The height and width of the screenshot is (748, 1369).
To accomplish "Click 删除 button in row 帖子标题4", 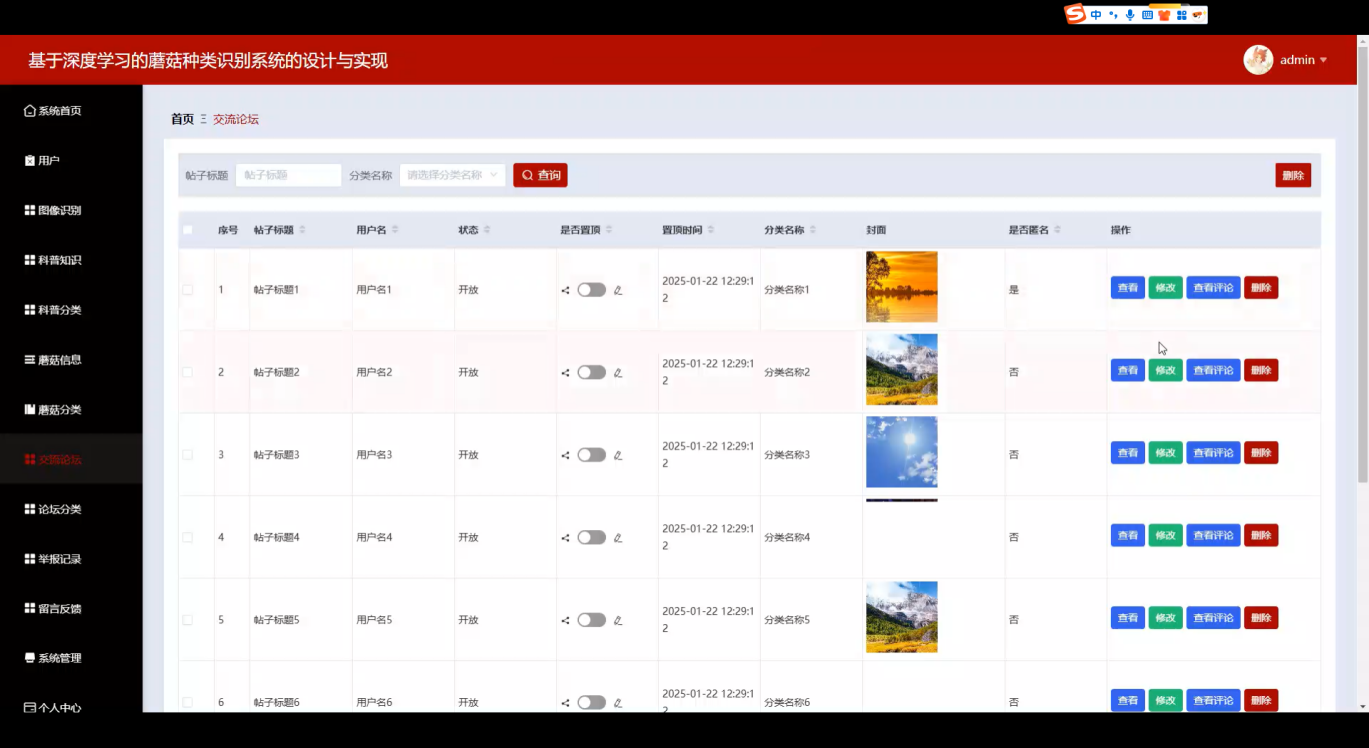I will [1261, 535].
